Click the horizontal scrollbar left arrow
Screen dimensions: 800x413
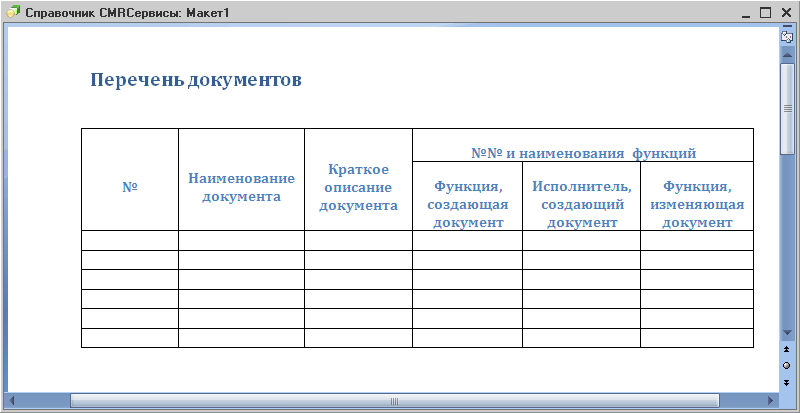pyautogui.click(x=12, y=401)
